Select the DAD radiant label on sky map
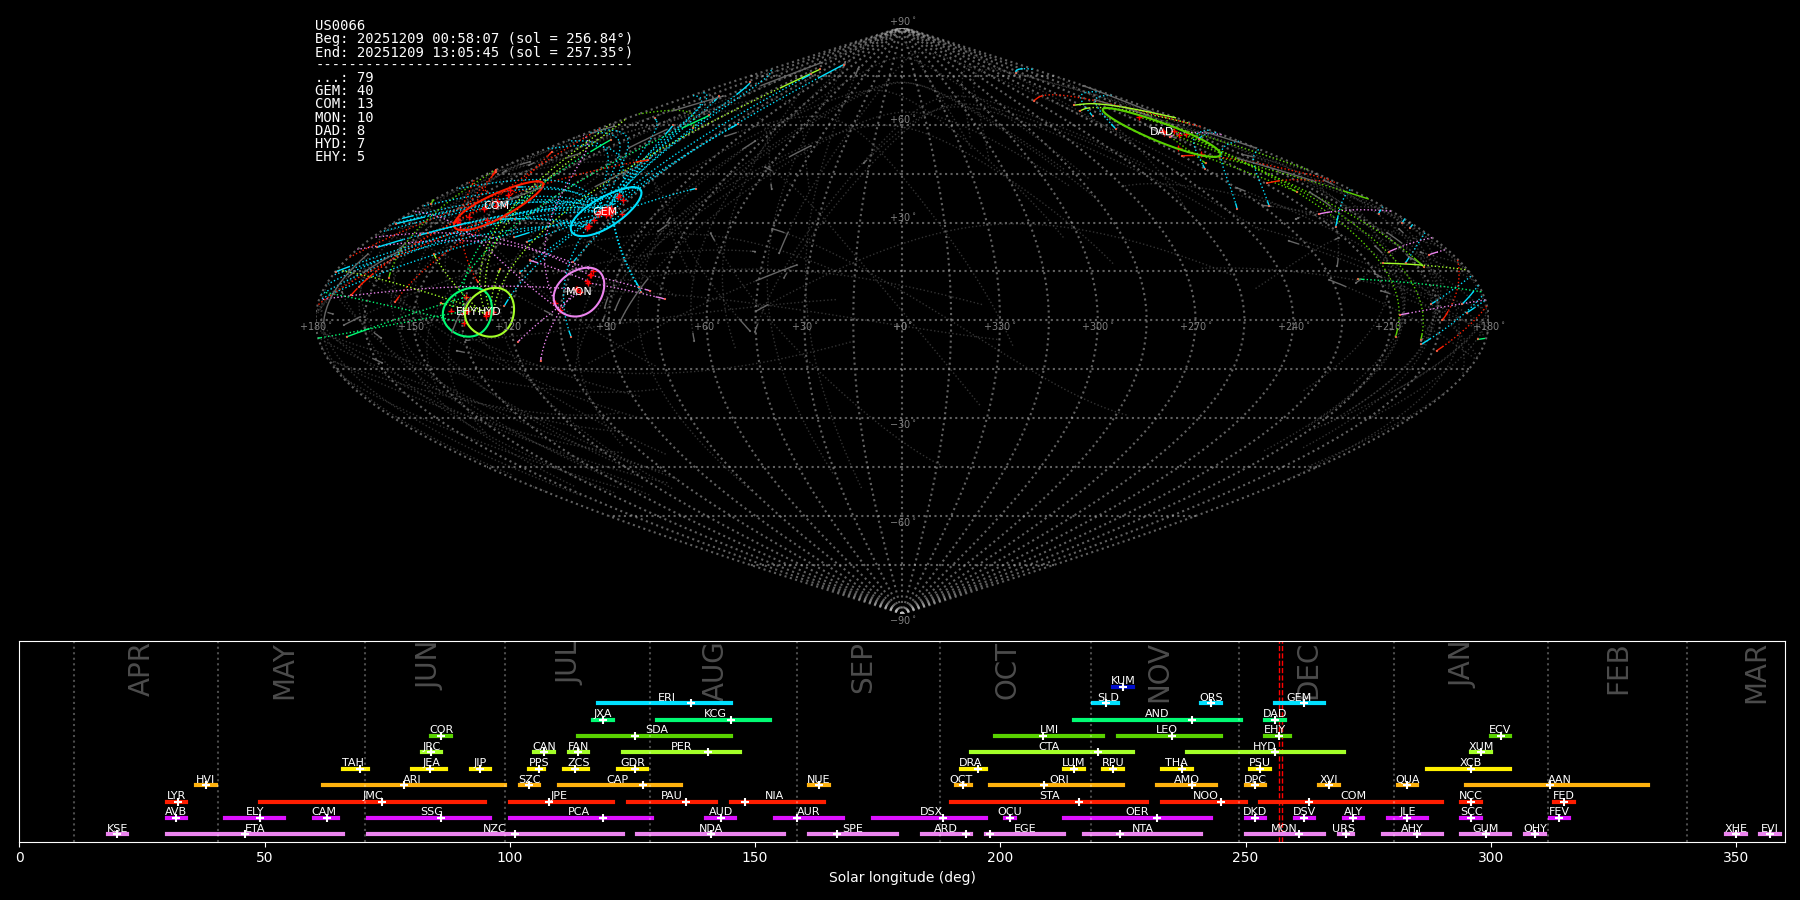Image resolution: width=1800 pixels, height=900 pixels. point(1161,132)
